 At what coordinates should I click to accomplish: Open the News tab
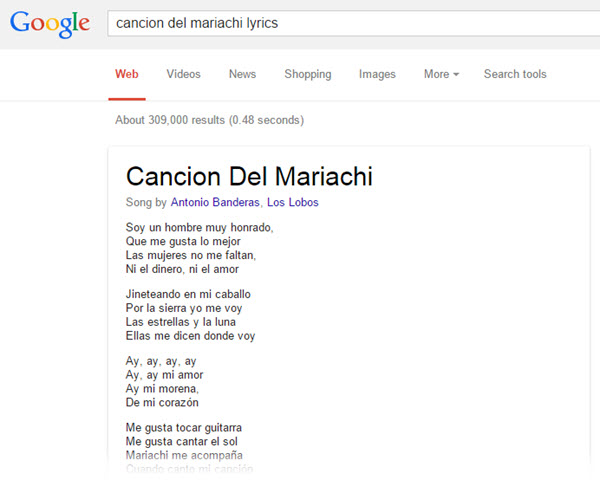(242, 74)
